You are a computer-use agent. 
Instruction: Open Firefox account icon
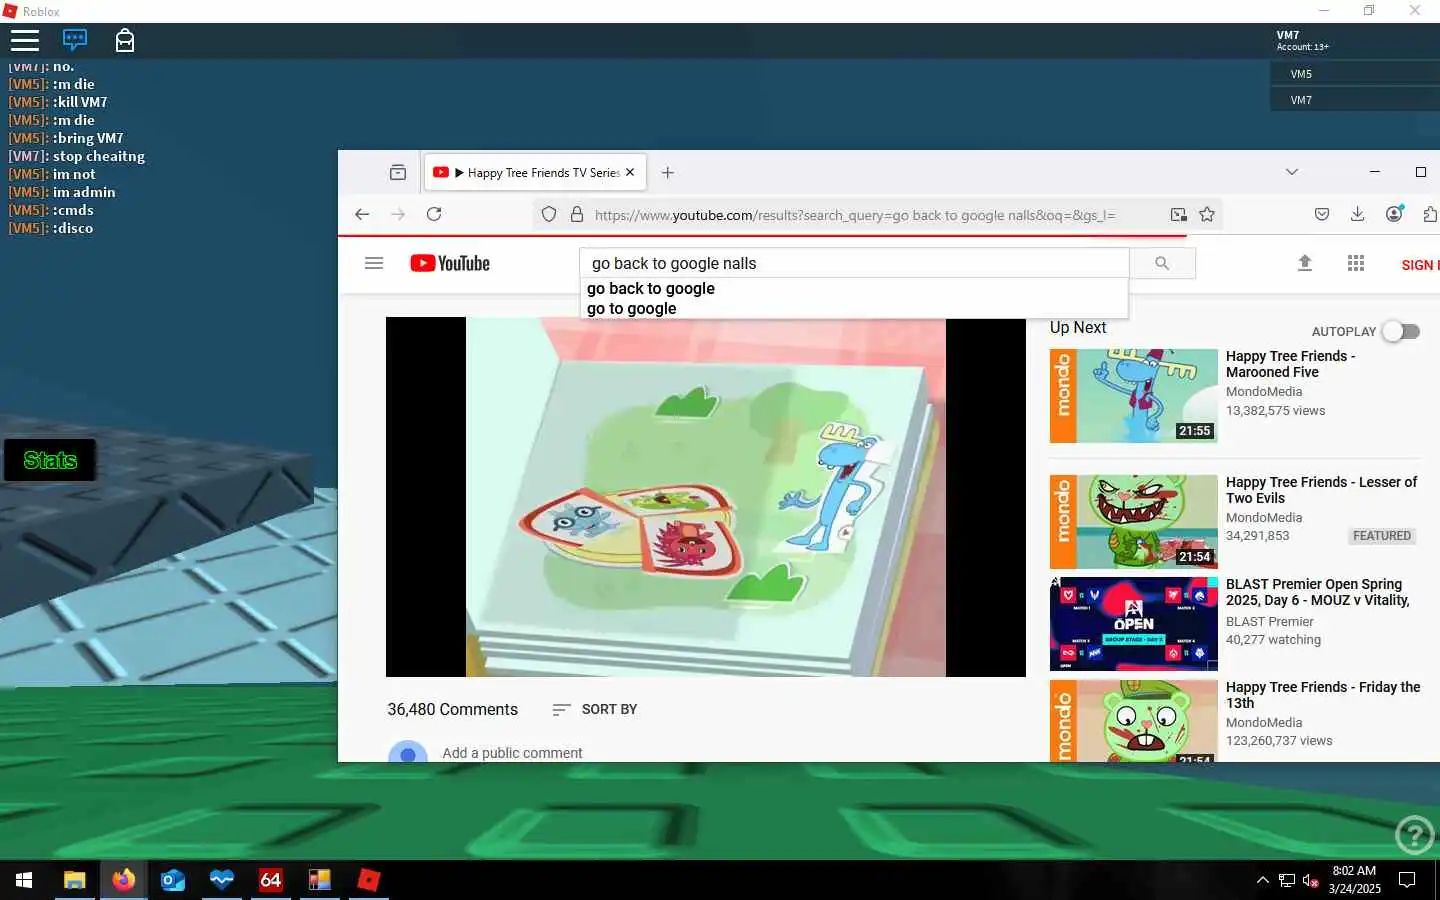pos(1394,214)
